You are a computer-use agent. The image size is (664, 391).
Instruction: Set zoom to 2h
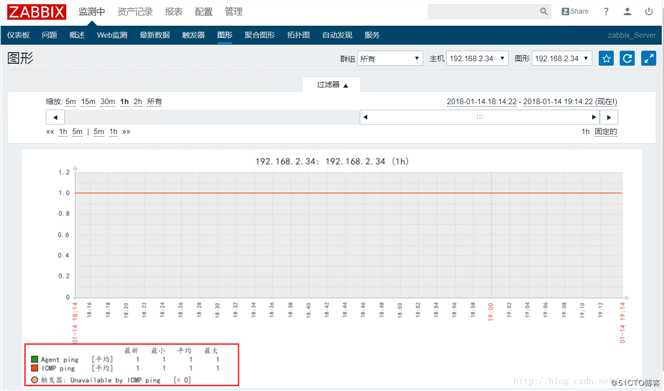pyautogui.click(x=138, y=102)
